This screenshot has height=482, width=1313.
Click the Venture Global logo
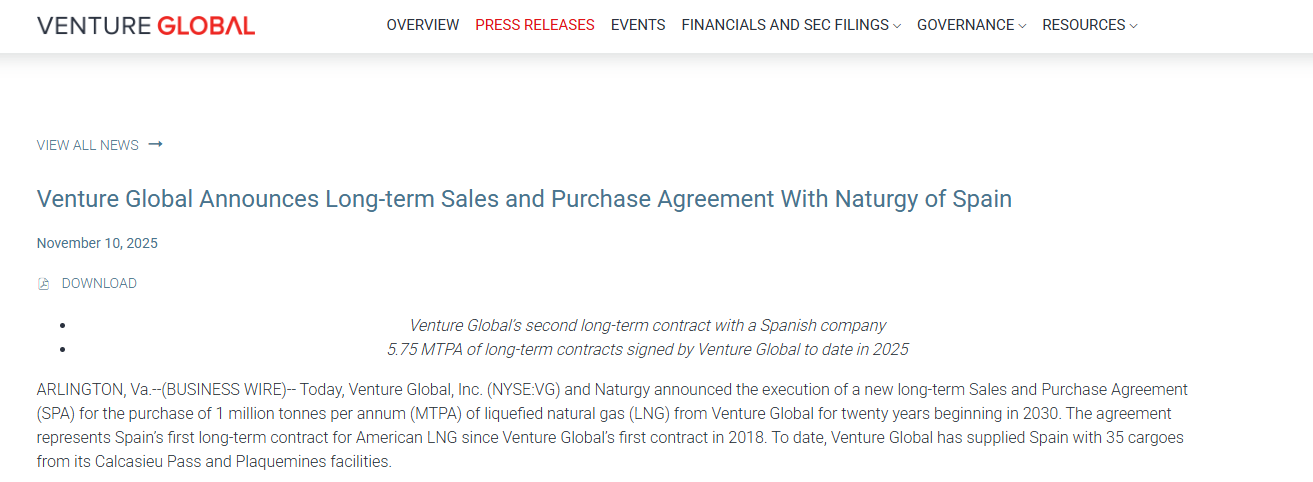146,26
